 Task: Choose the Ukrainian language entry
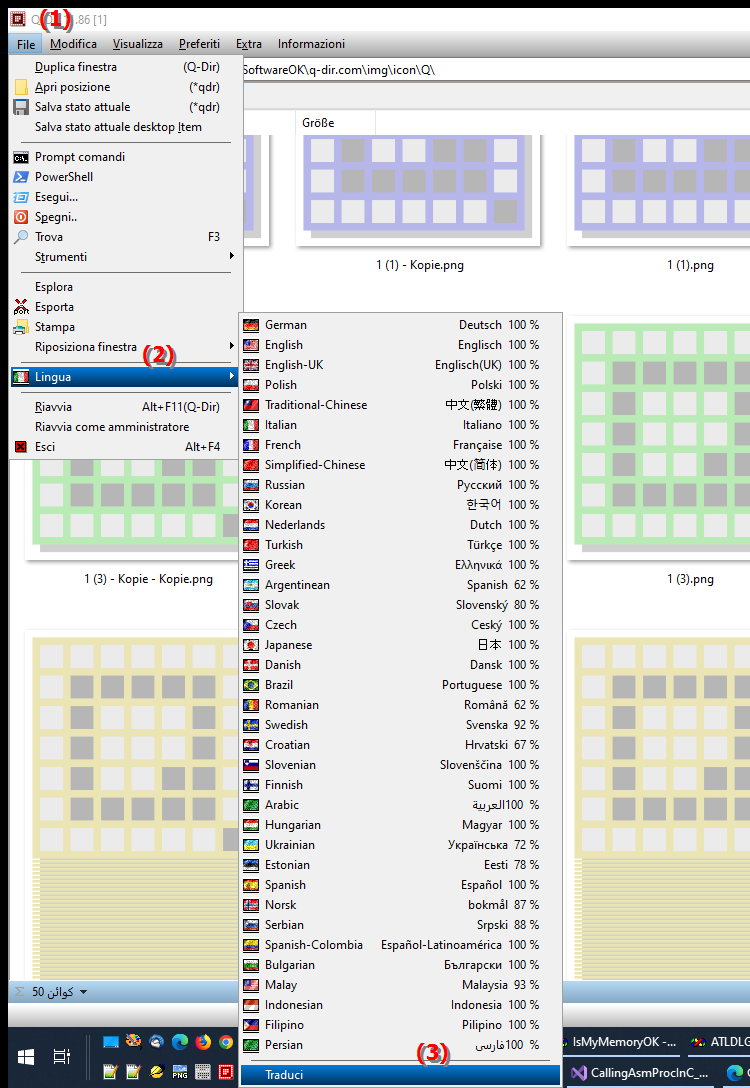coord(400,845)
